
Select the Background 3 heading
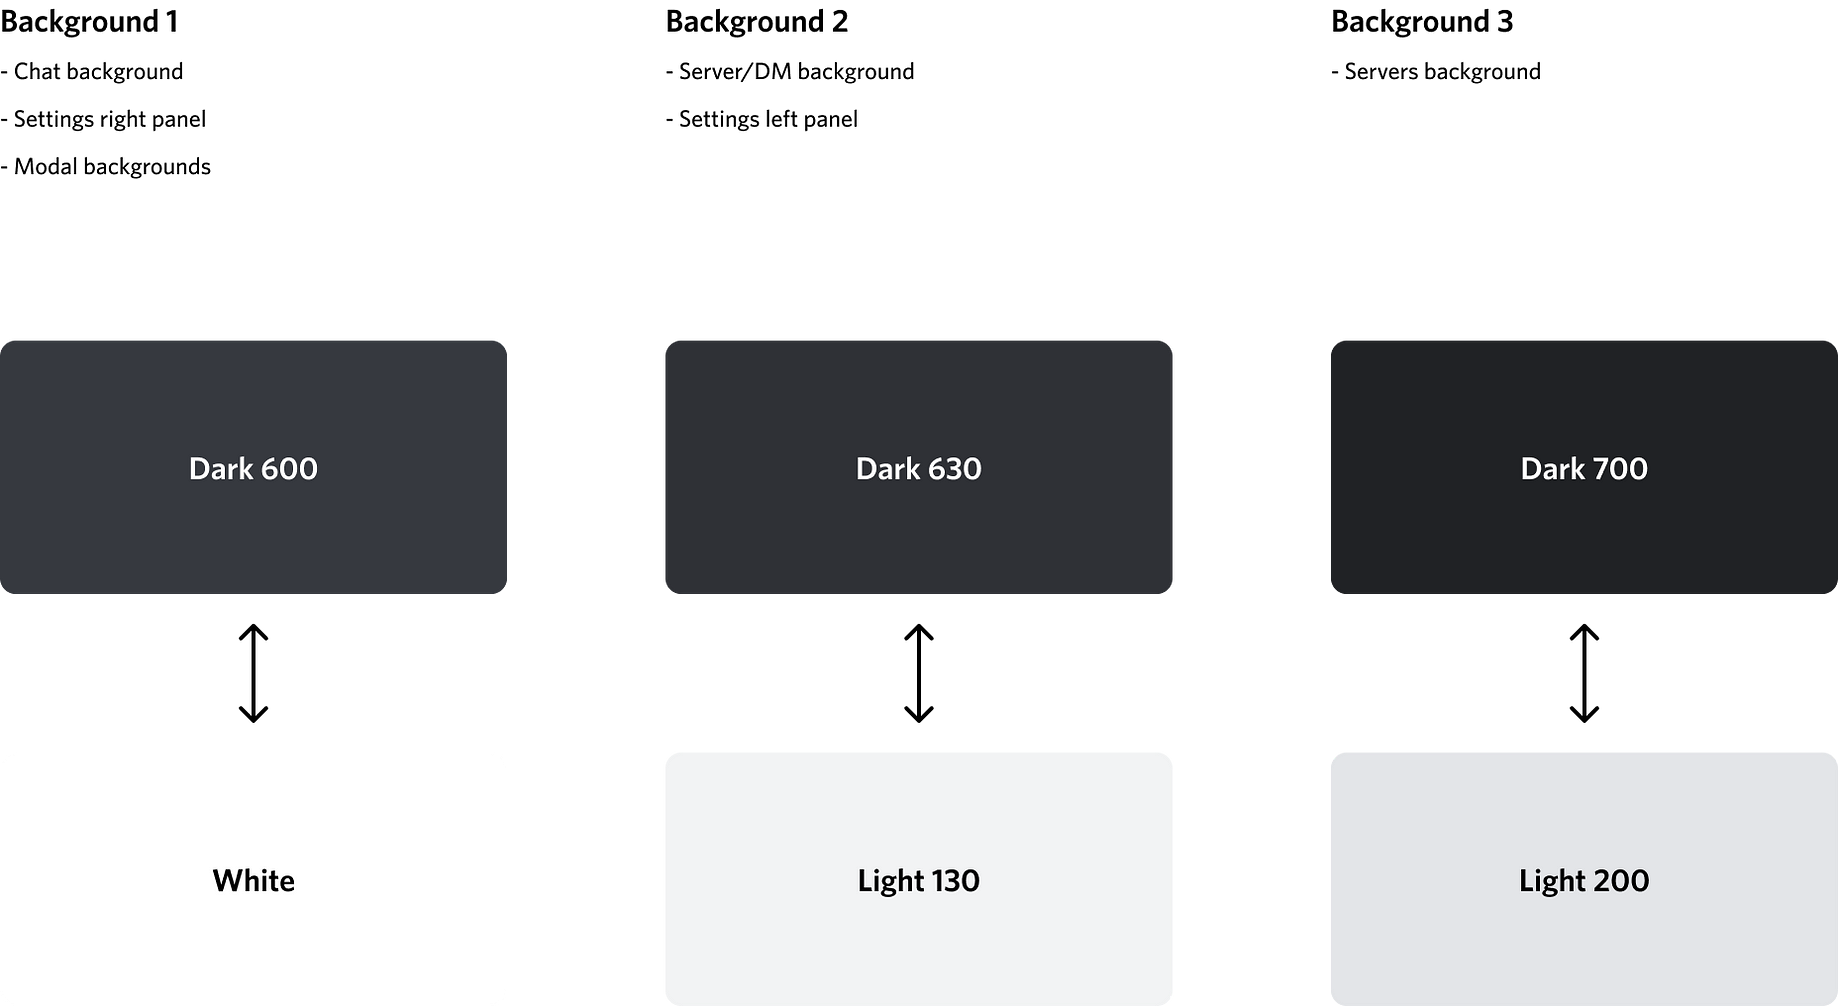1422,22
